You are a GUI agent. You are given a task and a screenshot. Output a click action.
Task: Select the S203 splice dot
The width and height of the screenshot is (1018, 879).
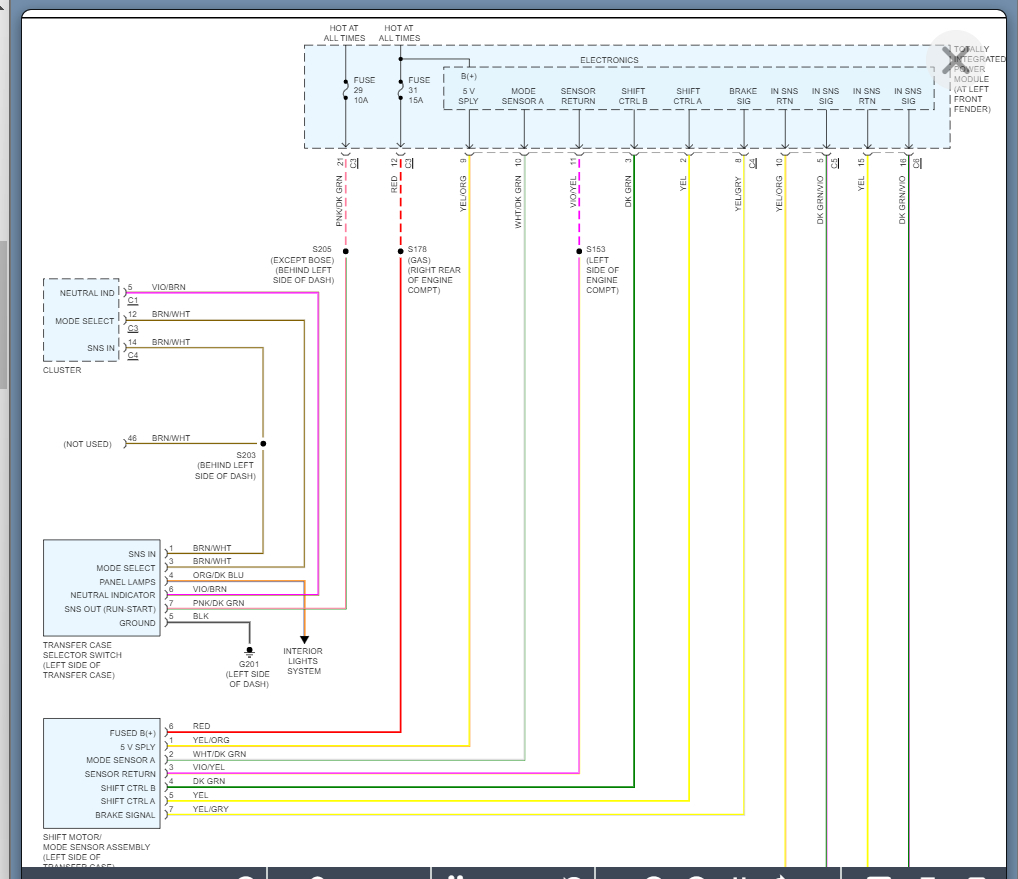[x=263, y=443]
